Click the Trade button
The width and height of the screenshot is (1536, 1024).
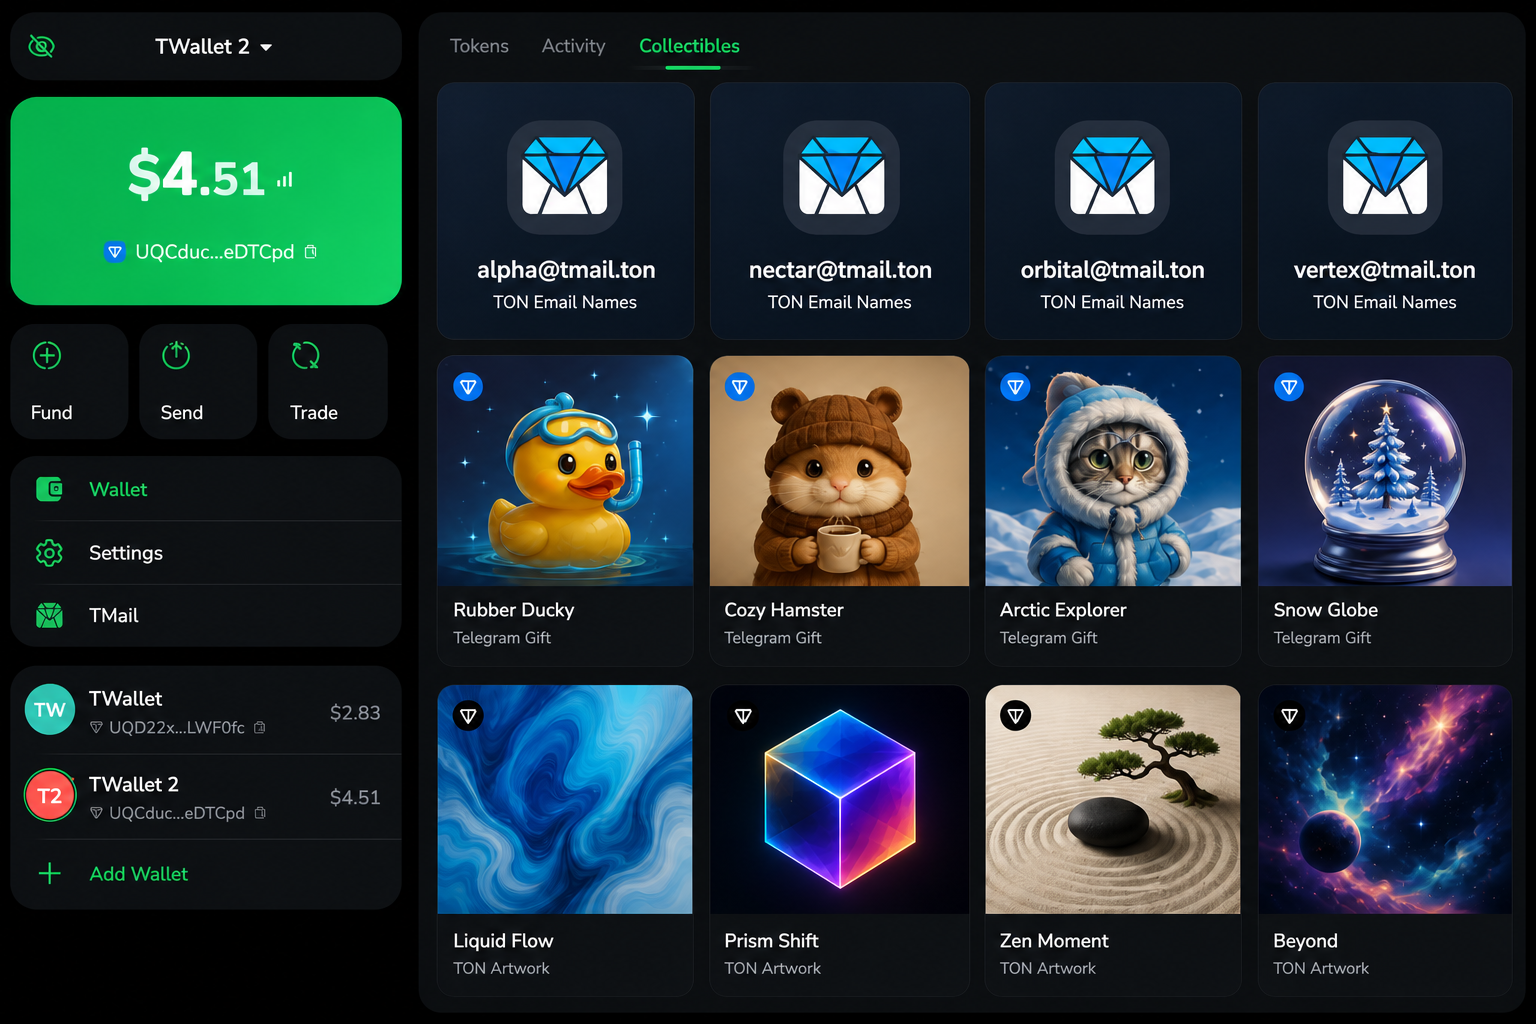coord(328,381)
